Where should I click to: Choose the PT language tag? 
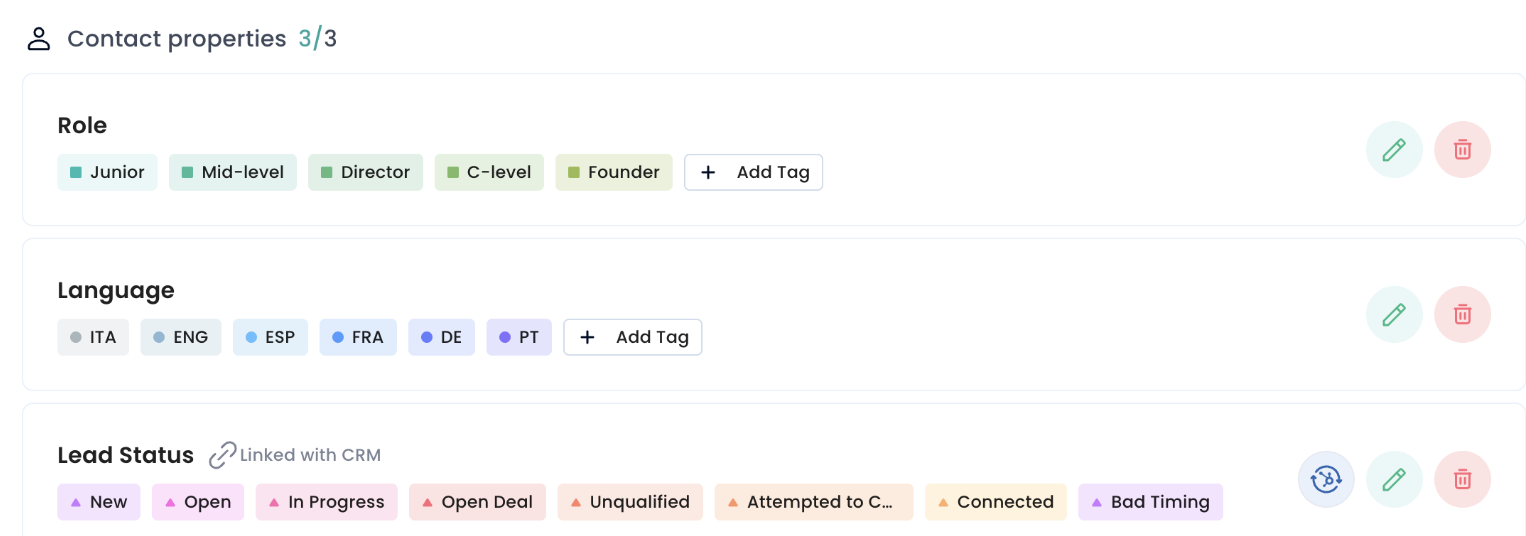[519, 337]
